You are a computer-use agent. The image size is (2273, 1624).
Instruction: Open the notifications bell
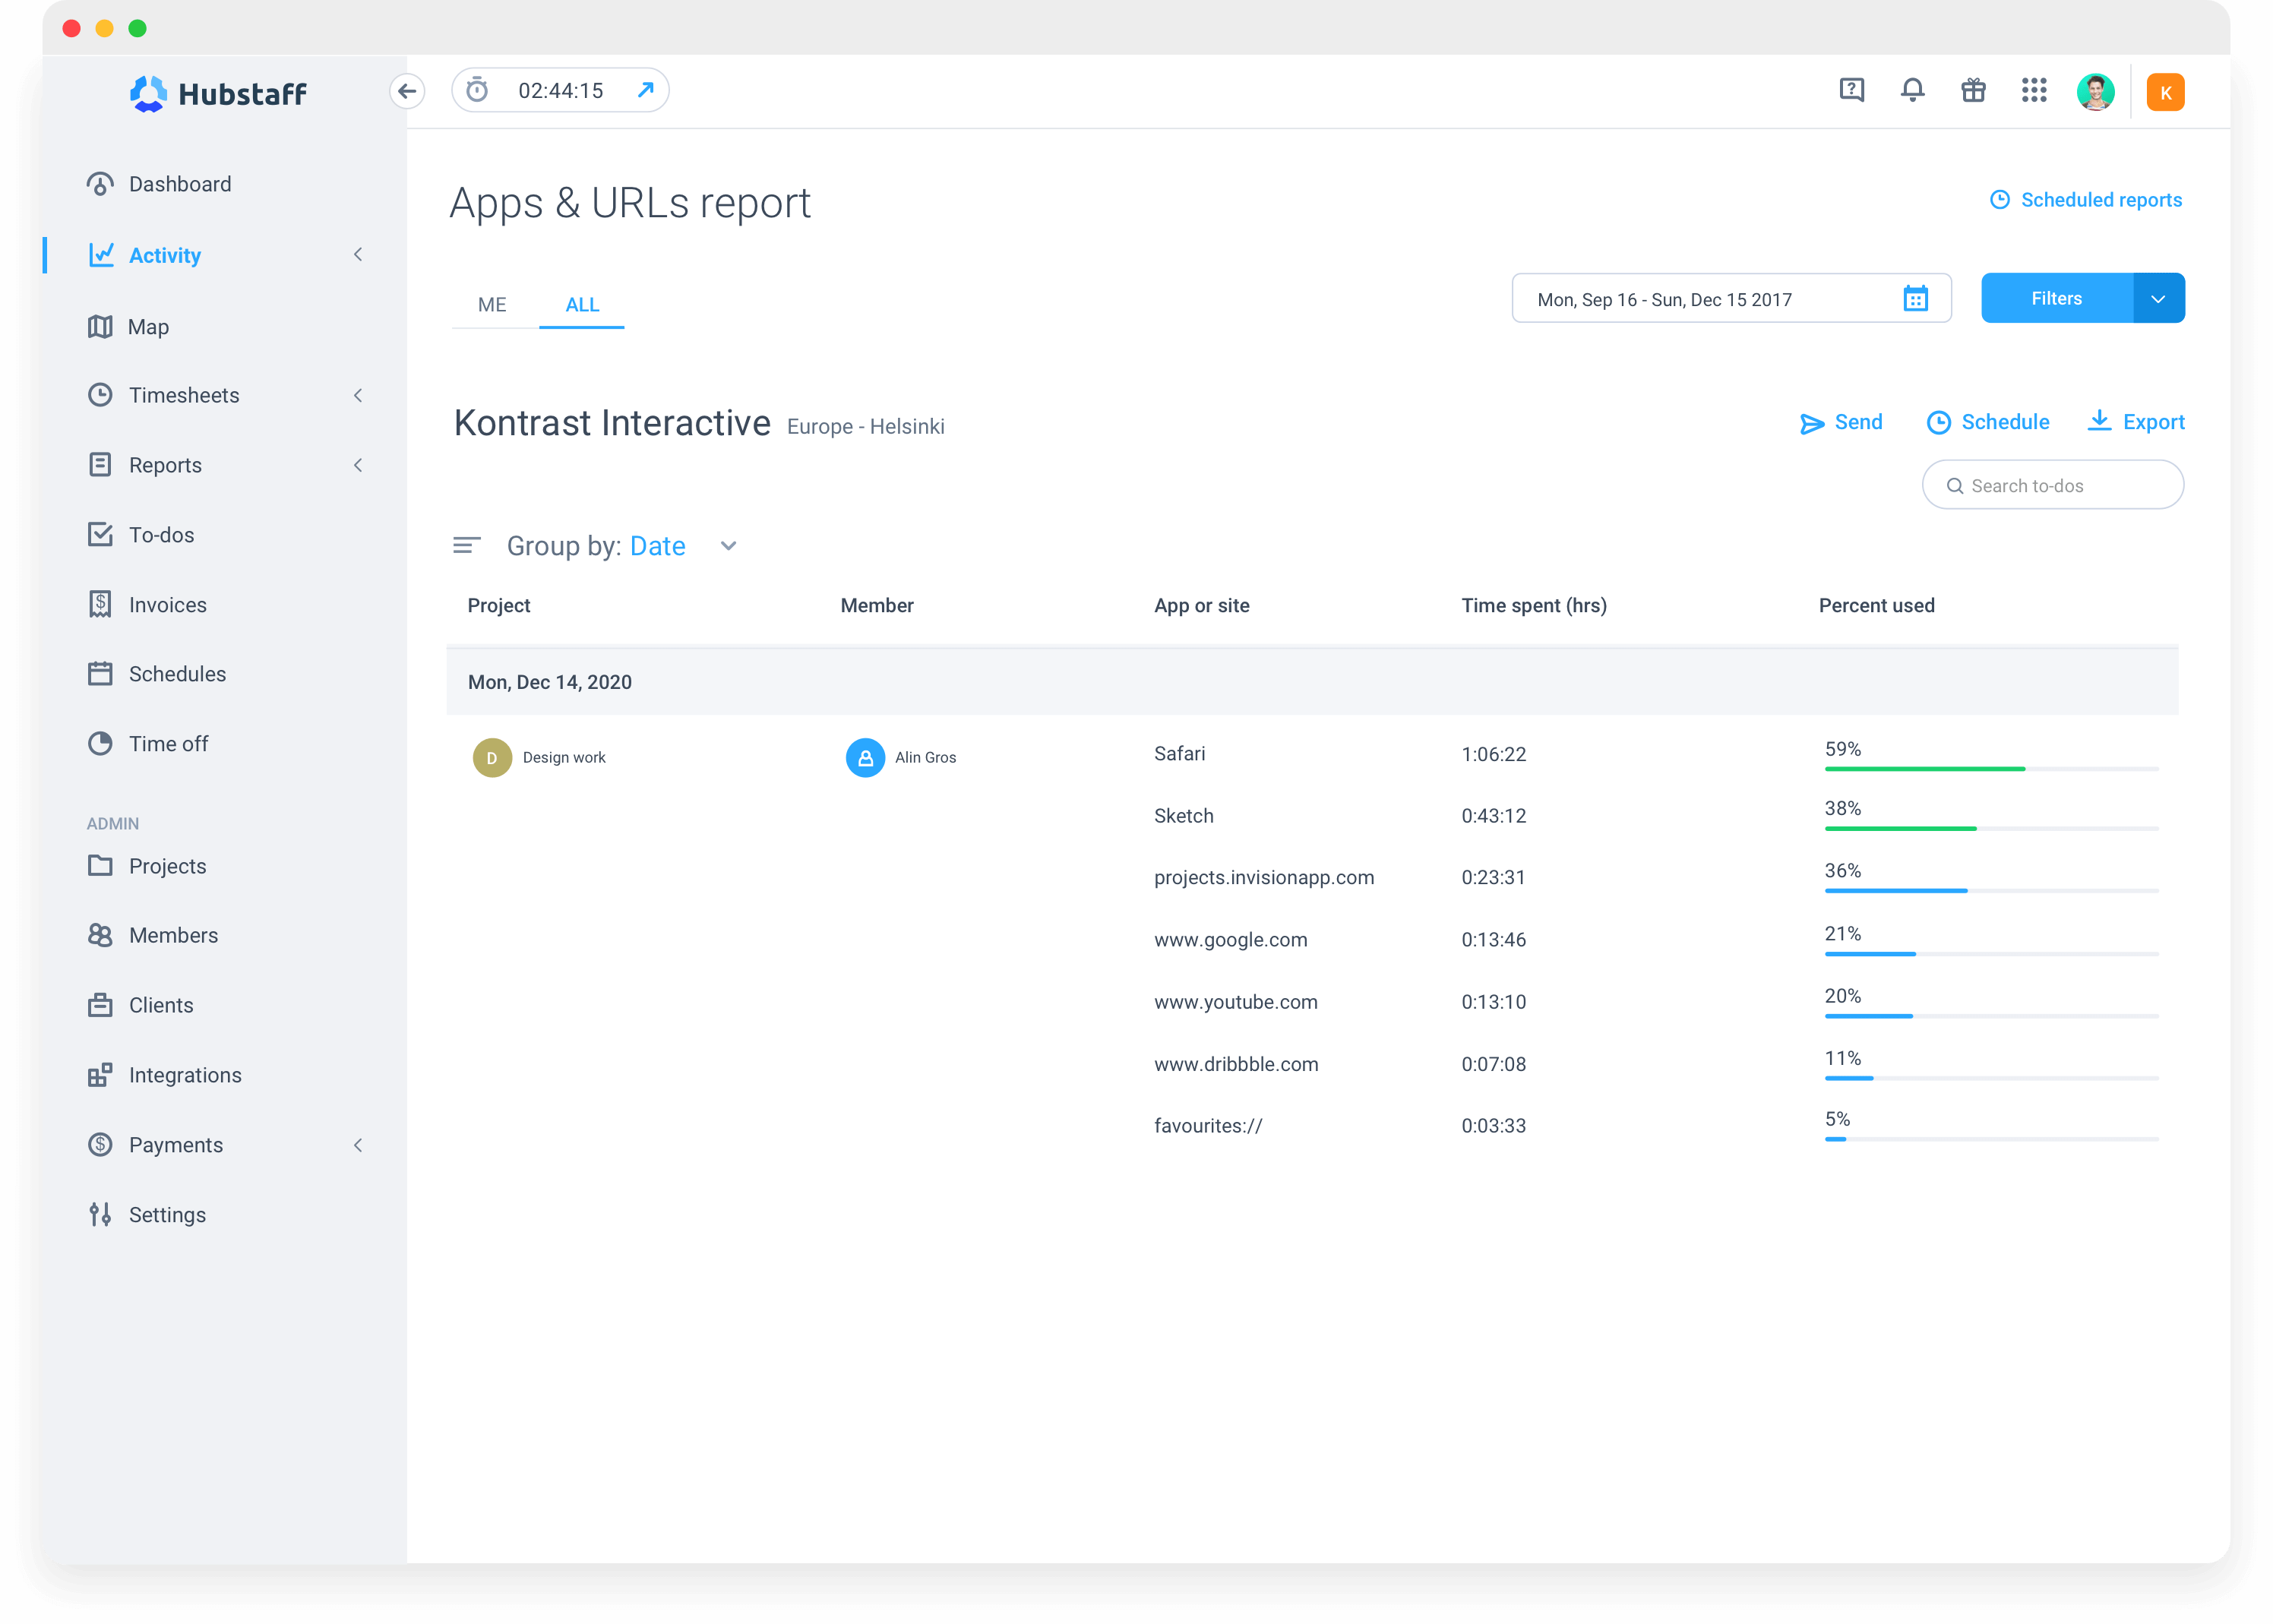click(x=1912, y=90)
